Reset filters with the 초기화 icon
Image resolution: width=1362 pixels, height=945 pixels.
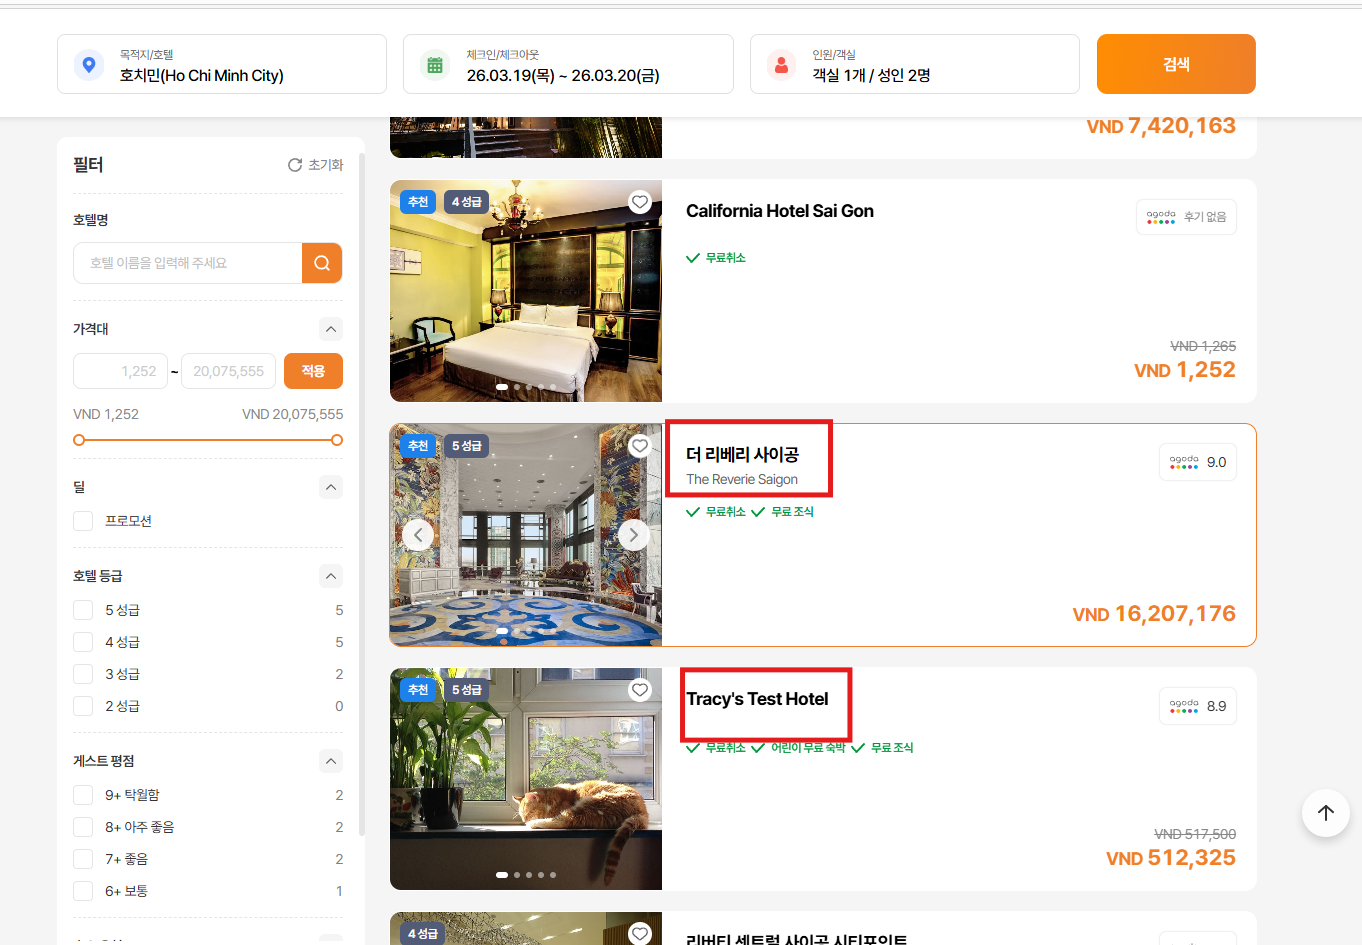[295, 165]
